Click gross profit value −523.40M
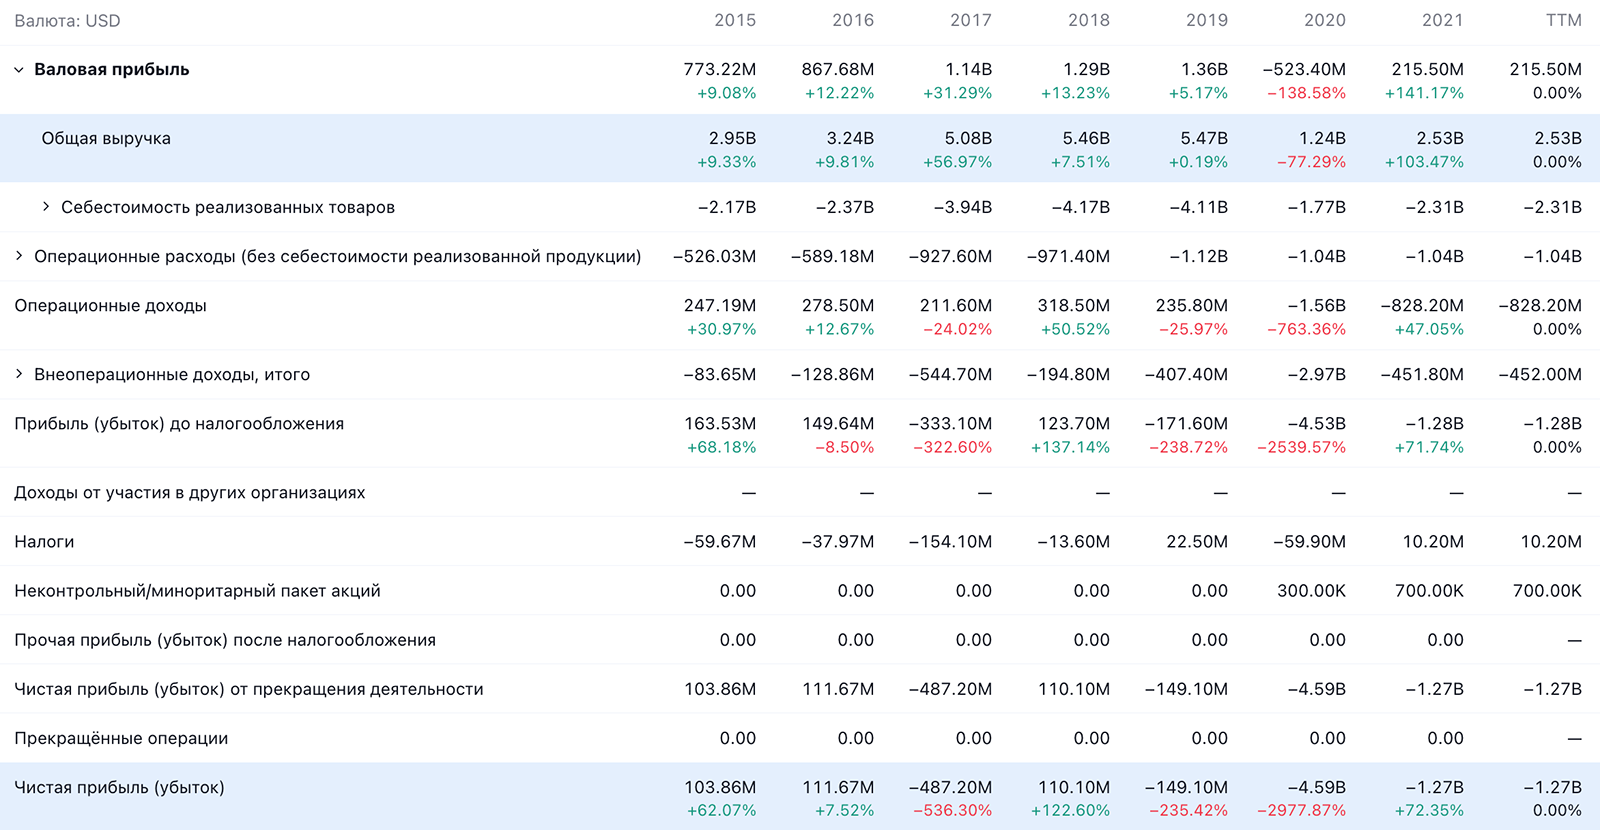Screen dimensions: 1600x830 [1304, 70]
